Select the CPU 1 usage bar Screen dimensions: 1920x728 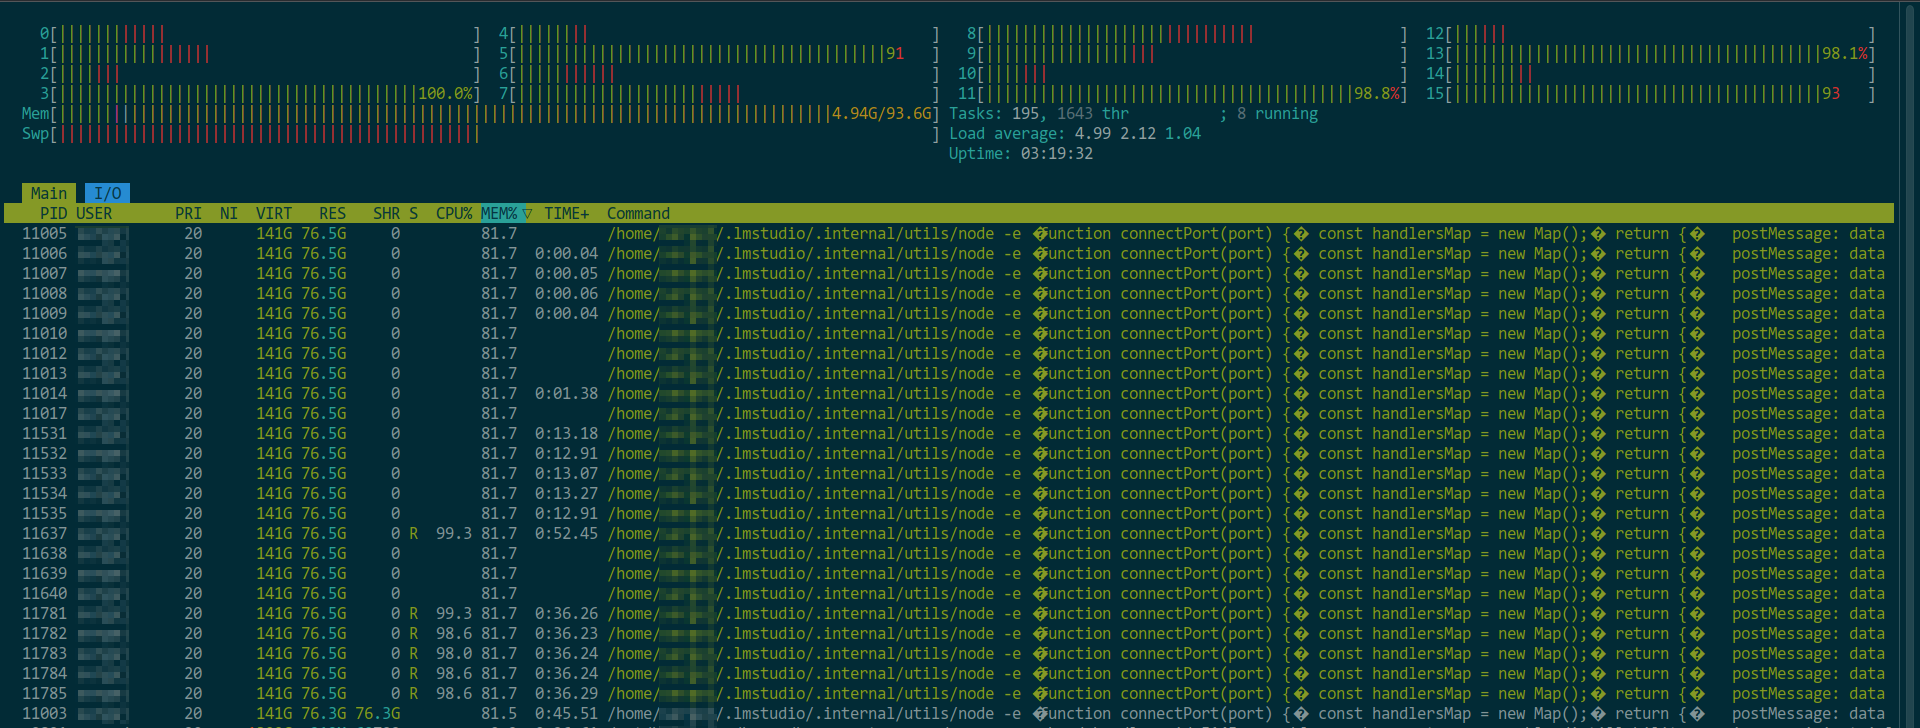pos(260,54)
